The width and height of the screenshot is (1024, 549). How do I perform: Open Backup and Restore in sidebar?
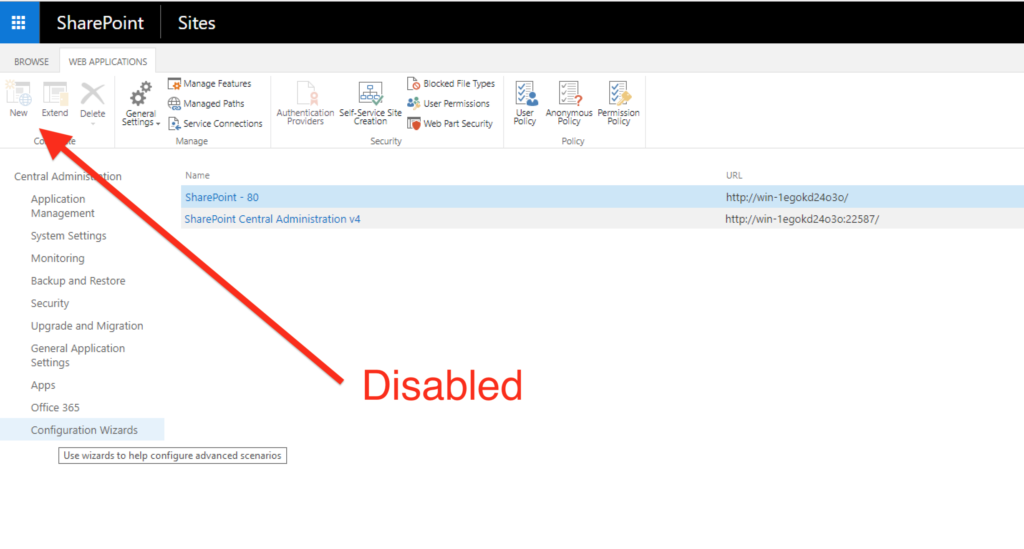click(78, 281)
